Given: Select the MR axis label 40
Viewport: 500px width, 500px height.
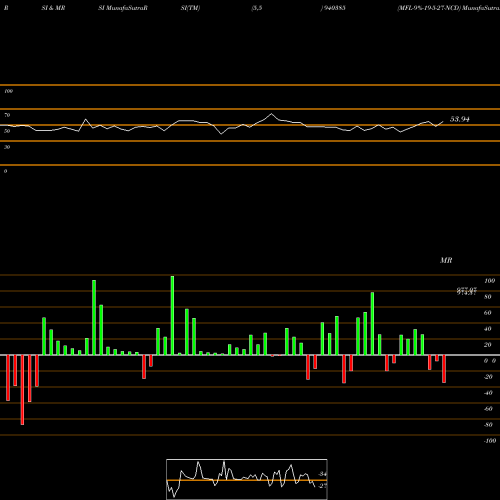Looking at the screenshot, I should [x=488, y=329].
